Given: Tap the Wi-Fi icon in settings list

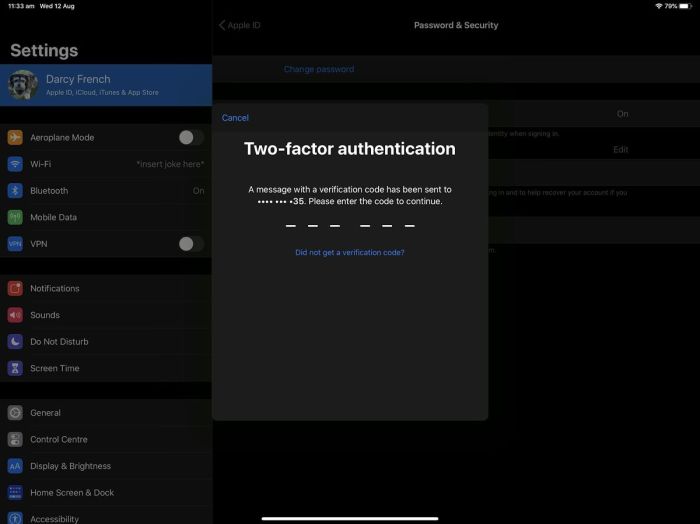Looking at the screenshot, I should 15,164.
